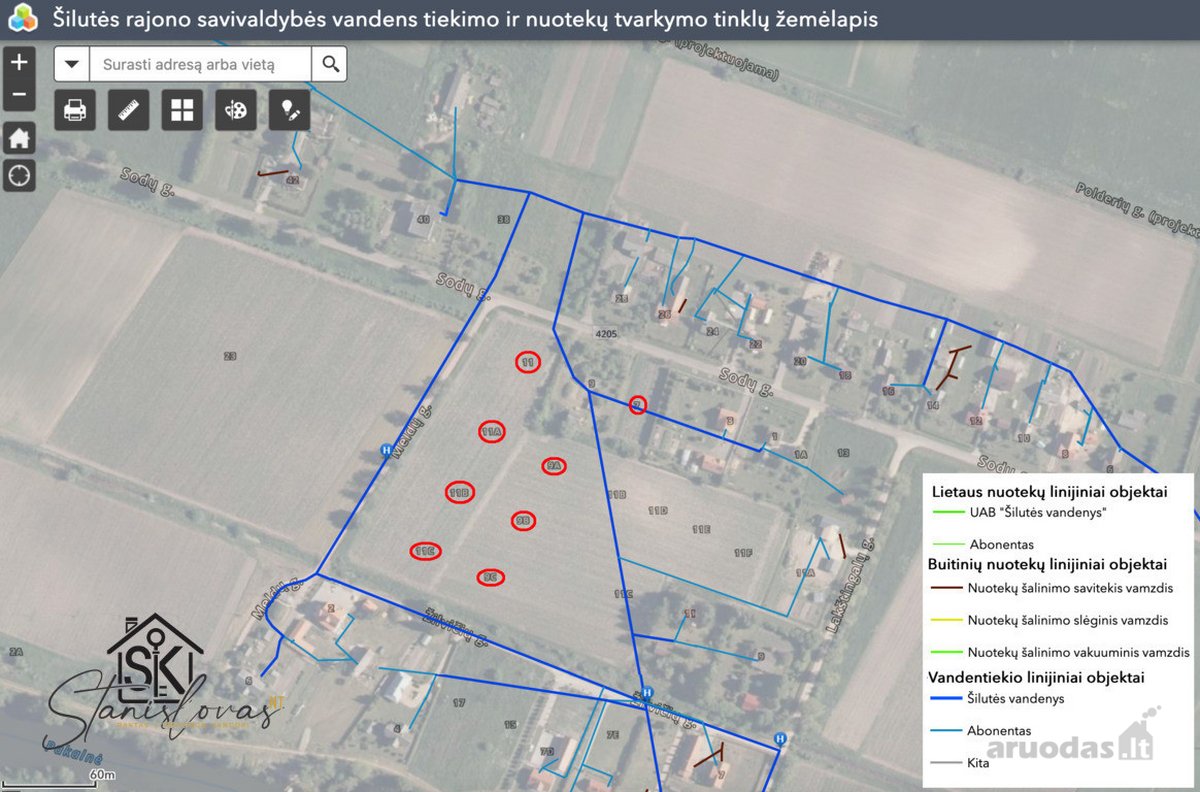Click the thick blue Šilutės vandenys swatch
This screenshot has width=1200, height=792.
pos(944,698)
